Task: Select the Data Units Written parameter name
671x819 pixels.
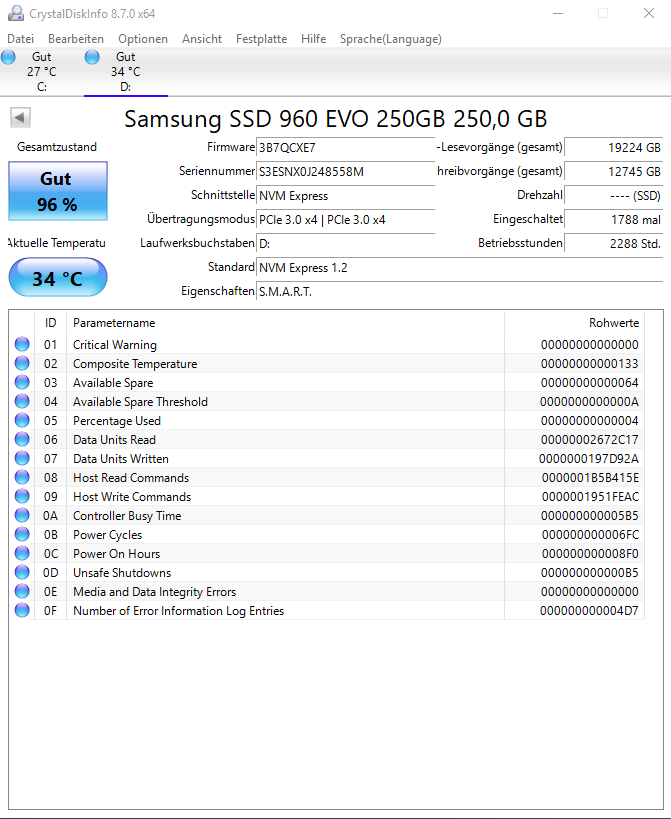Action: (x=121, y=459)
